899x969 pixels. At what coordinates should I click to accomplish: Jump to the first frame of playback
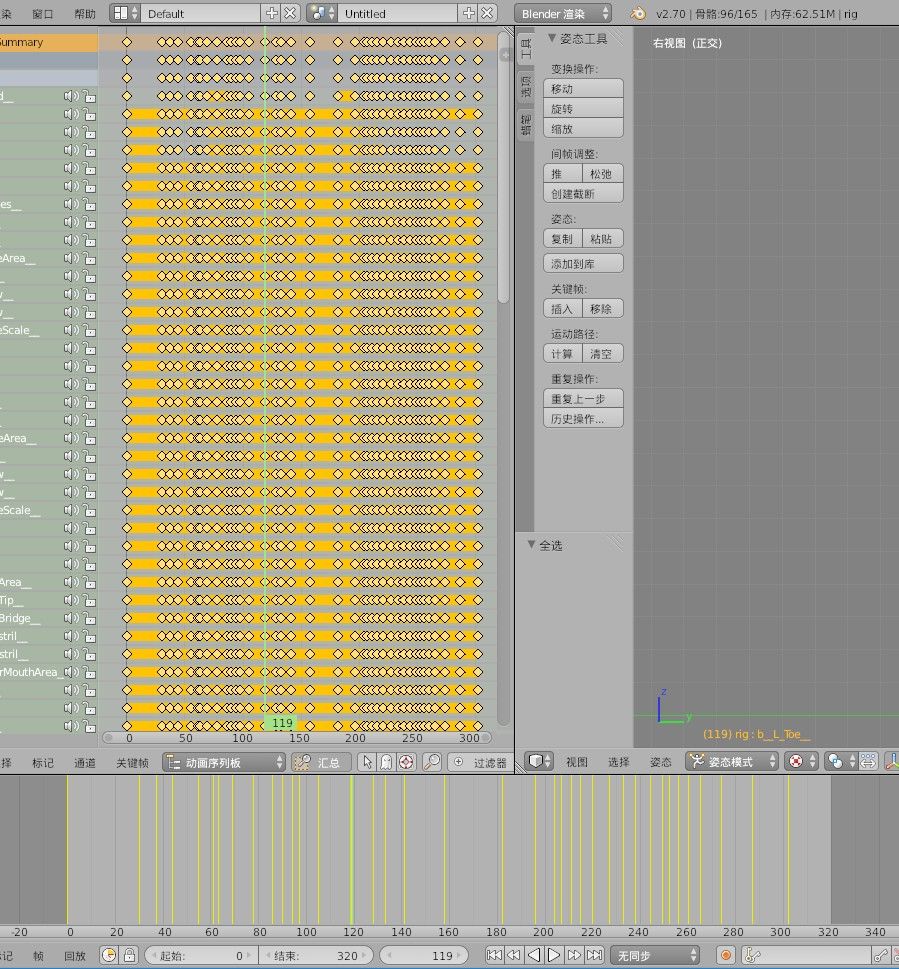coord(494,955)
